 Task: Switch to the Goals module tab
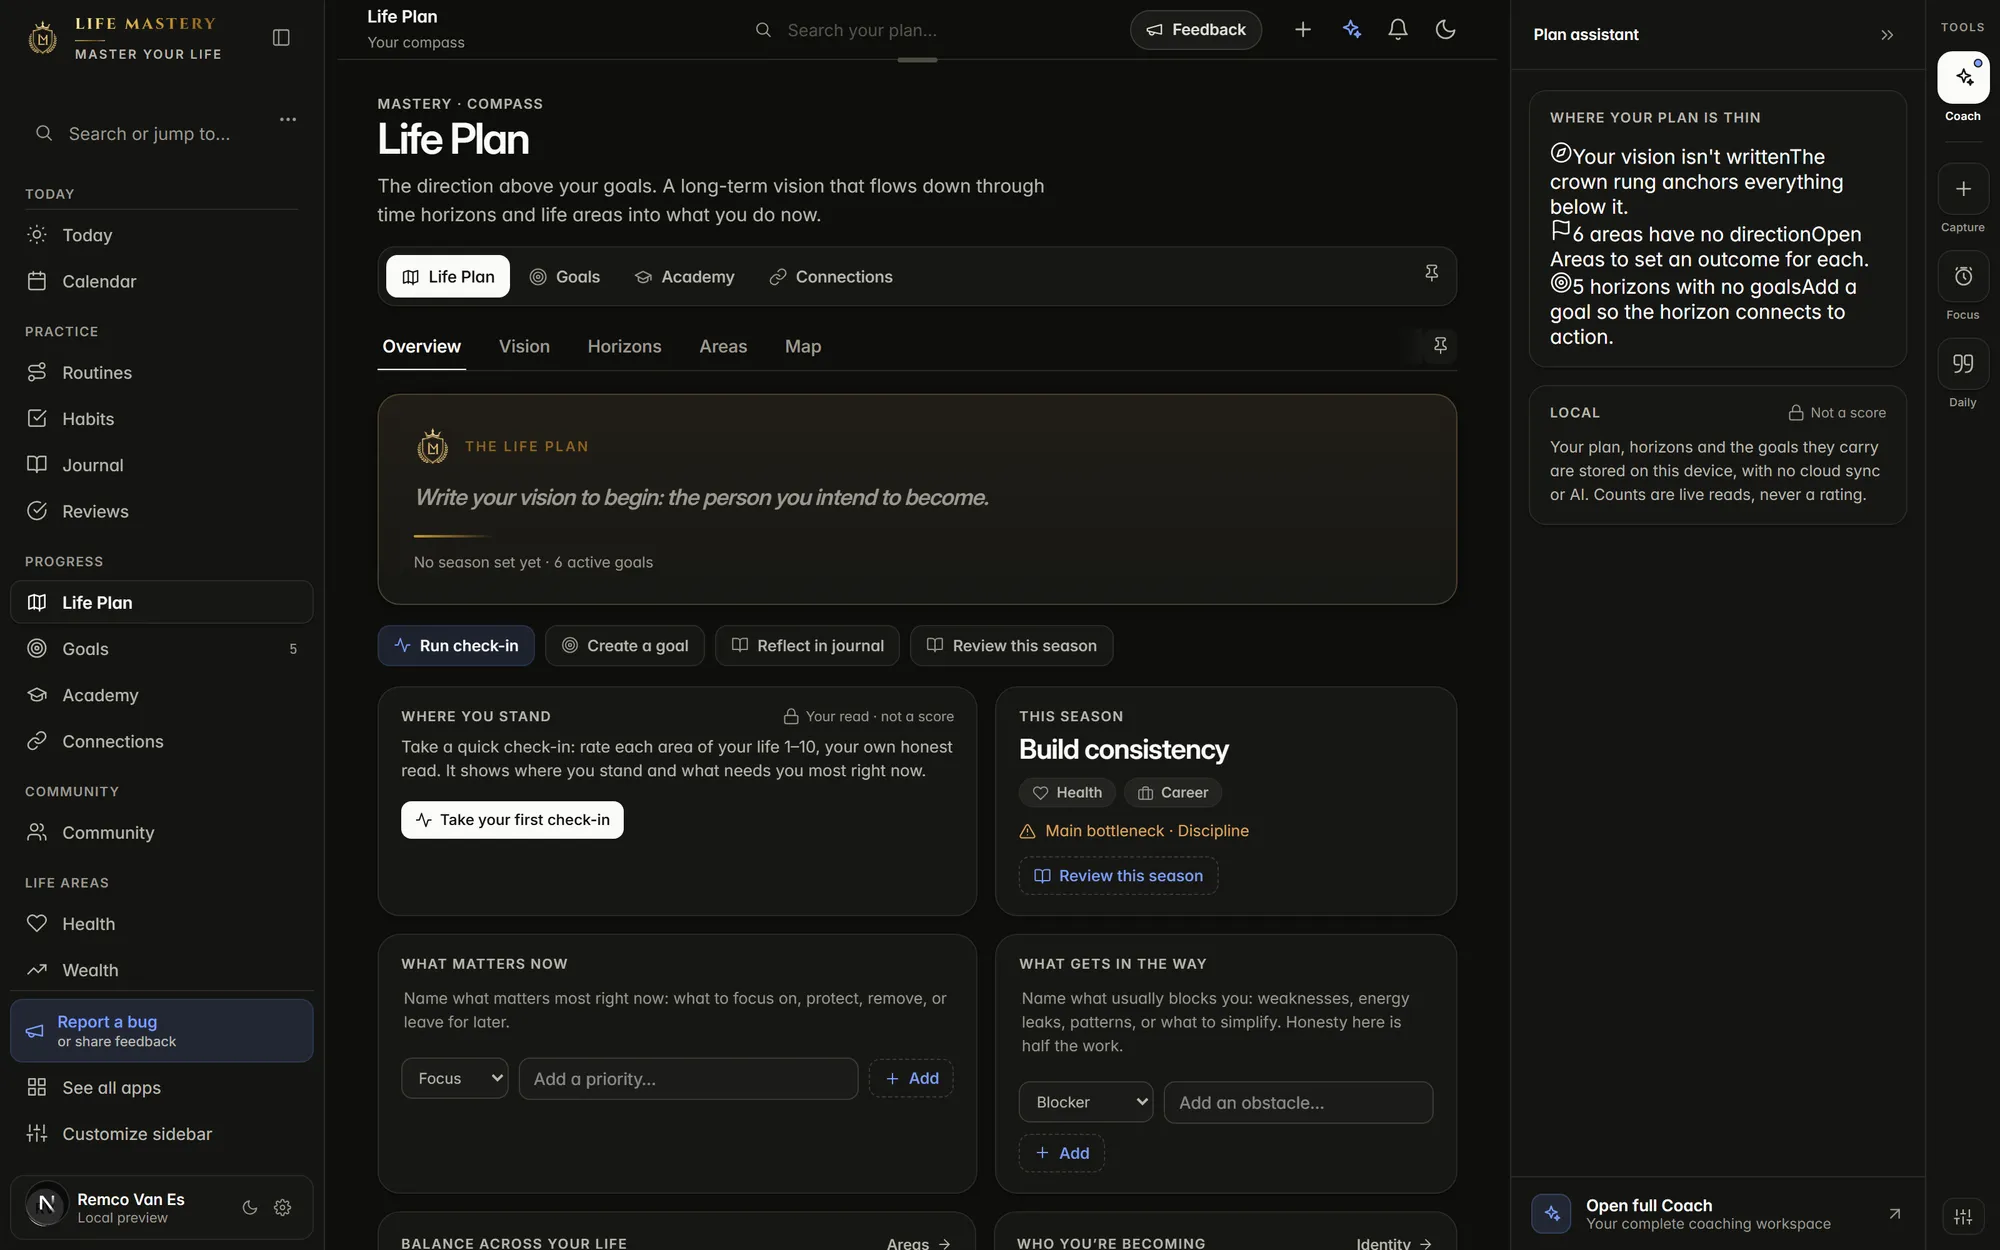[x=565, y=277]
